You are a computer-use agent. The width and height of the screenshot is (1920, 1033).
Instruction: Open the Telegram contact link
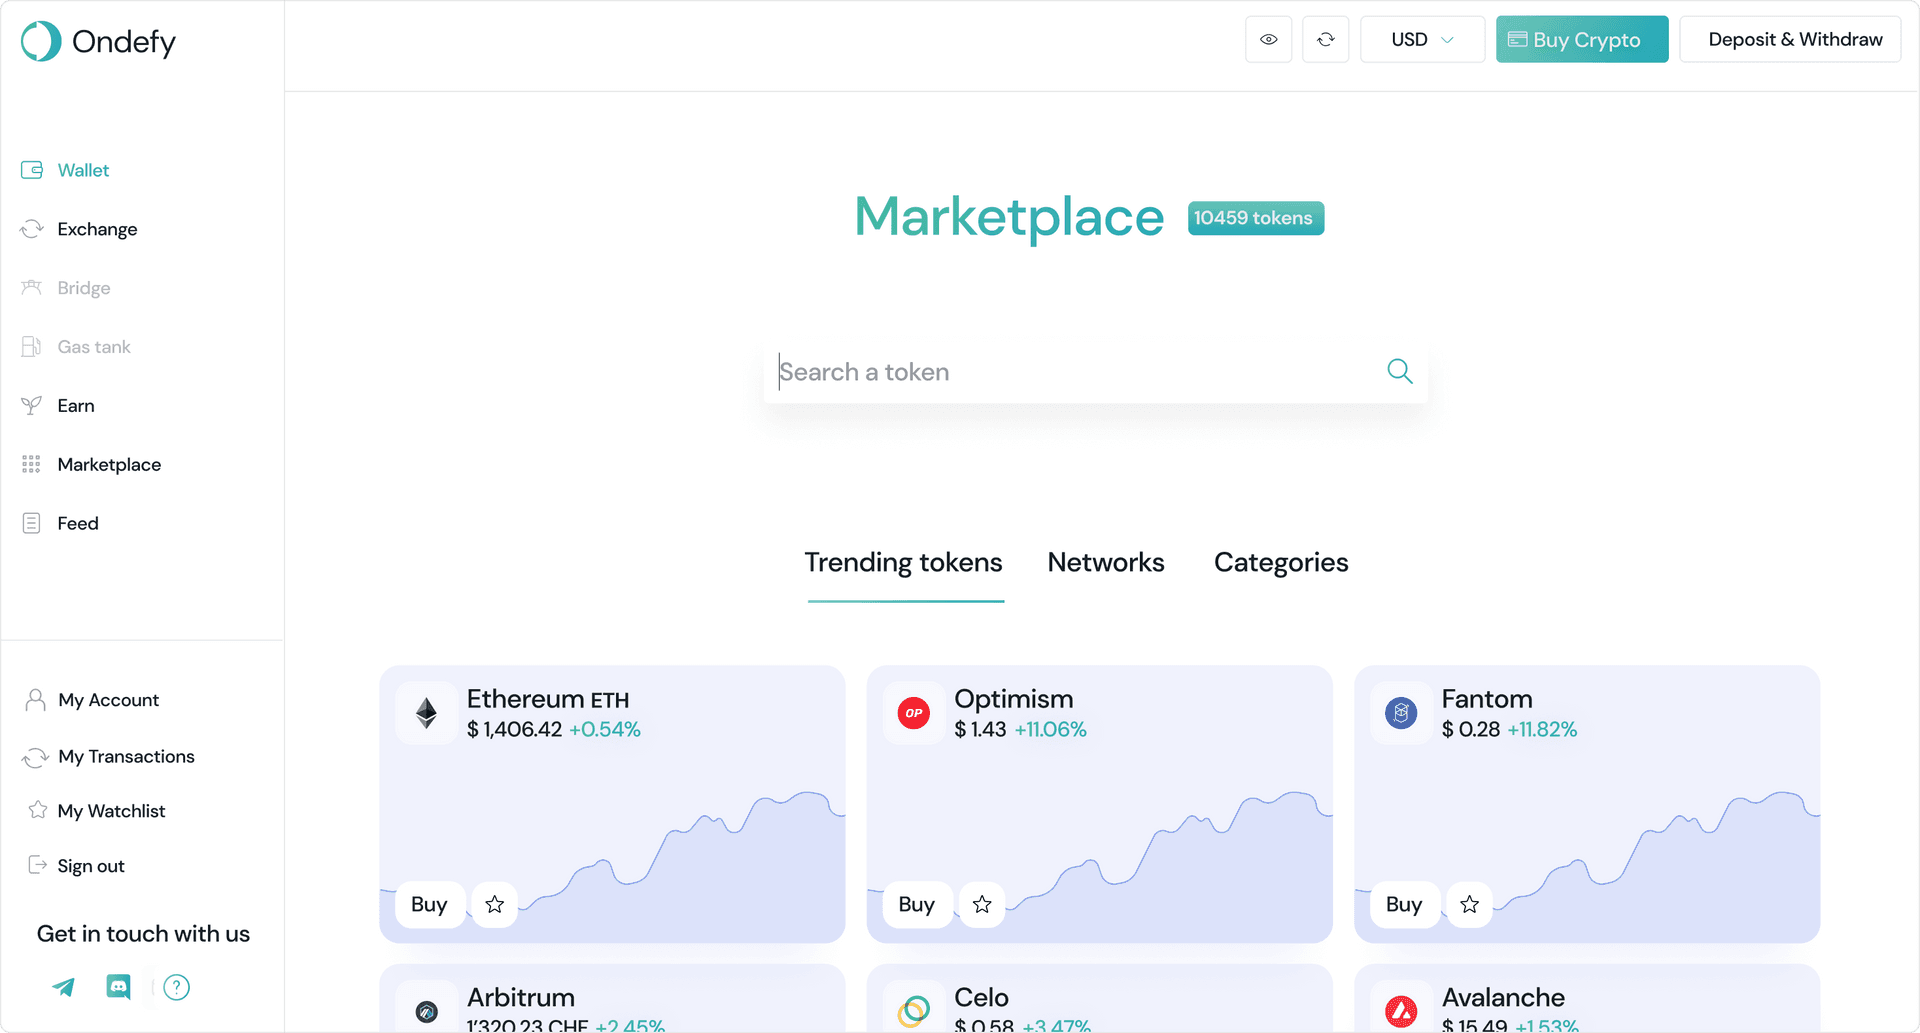(63, 988)
